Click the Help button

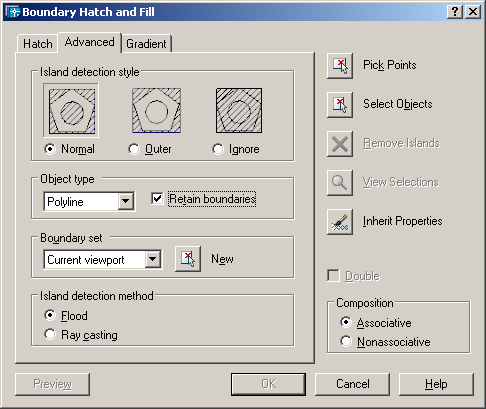click(436, 384)
